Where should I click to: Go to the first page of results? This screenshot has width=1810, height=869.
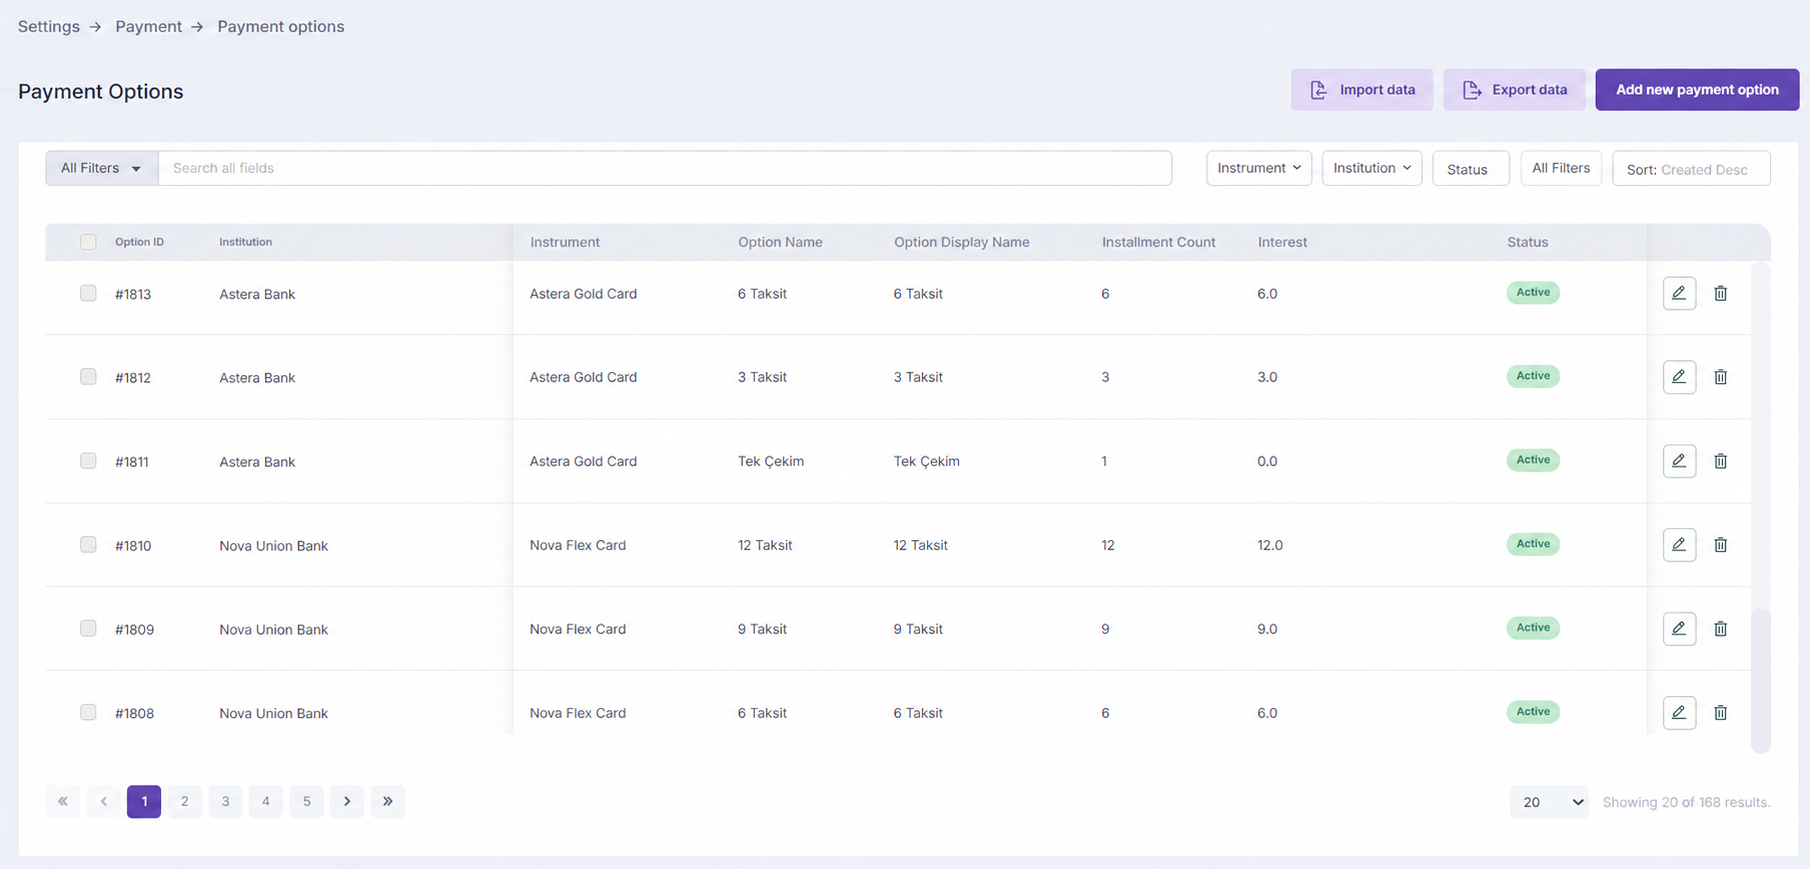pos(63,801)
